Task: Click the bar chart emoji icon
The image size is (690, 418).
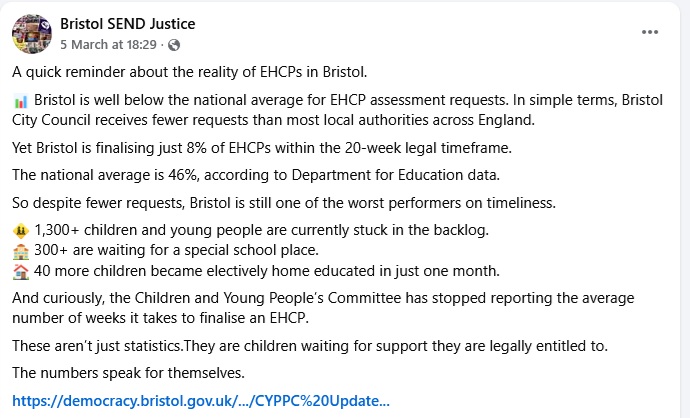Action: 21,102
